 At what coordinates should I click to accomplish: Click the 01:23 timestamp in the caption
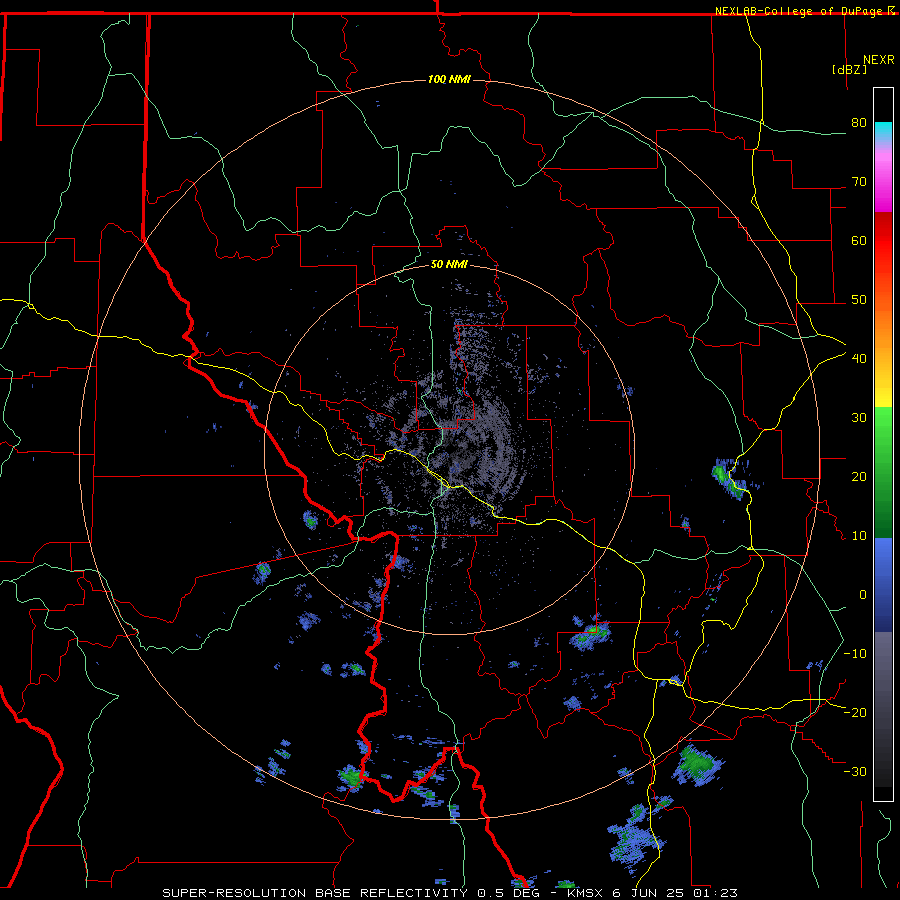click(714, 893)
